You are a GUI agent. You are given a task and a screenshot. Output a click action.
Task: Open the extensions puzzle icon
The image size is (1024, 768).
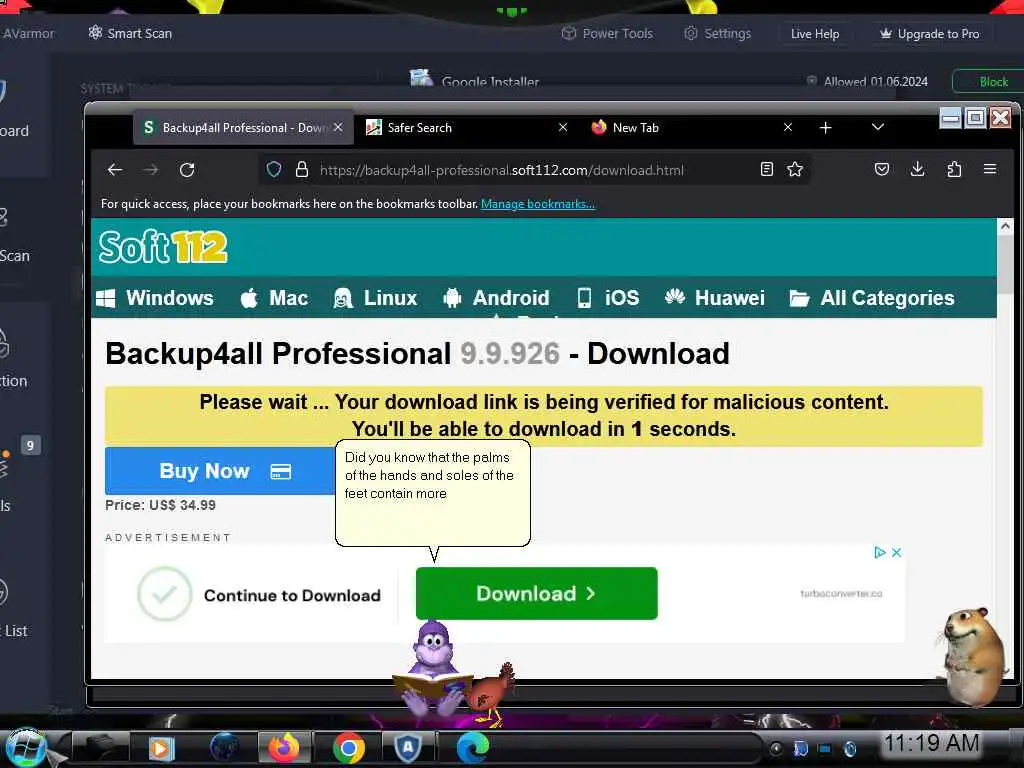click(954, 170)
